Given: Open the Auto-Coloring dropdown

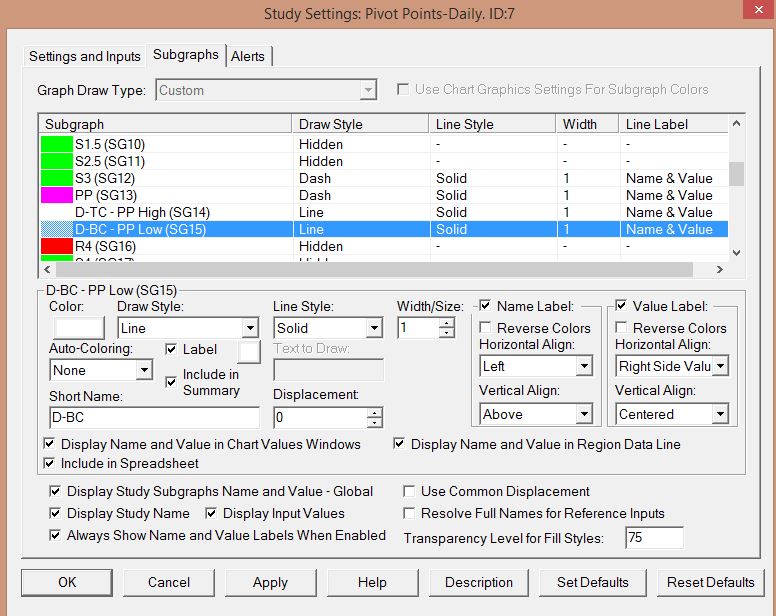Looking at the screenshot, I should point(144,370).
